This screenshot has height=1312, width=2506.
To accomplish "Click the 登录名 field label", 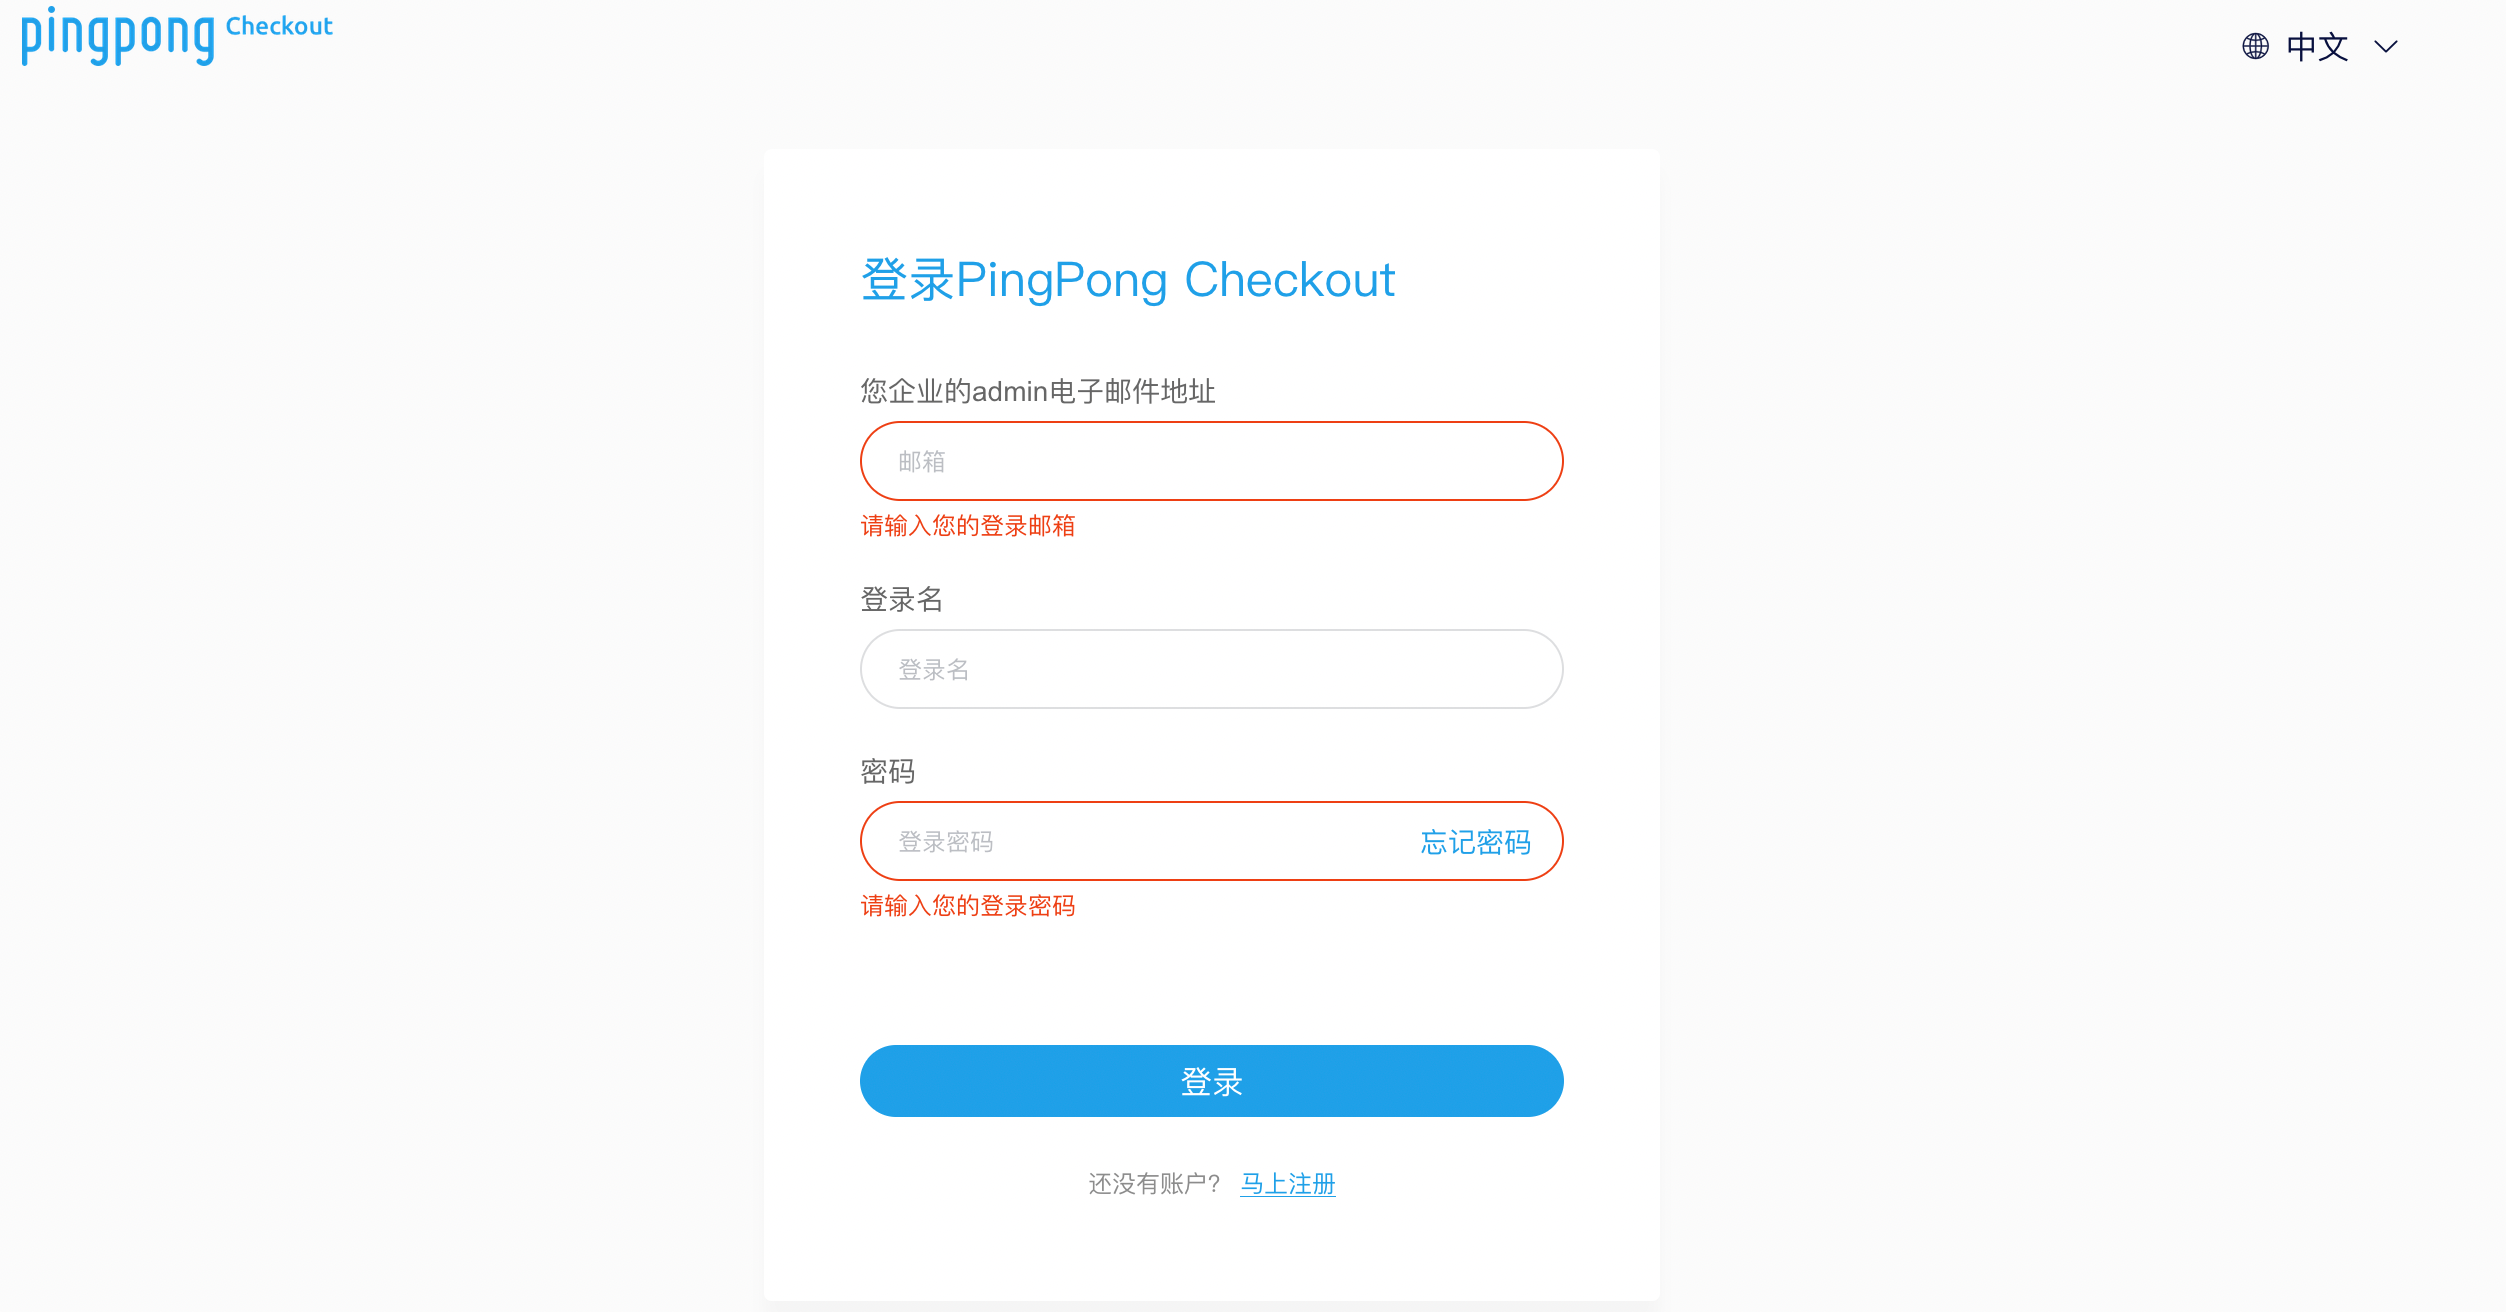I will point(902,599).
